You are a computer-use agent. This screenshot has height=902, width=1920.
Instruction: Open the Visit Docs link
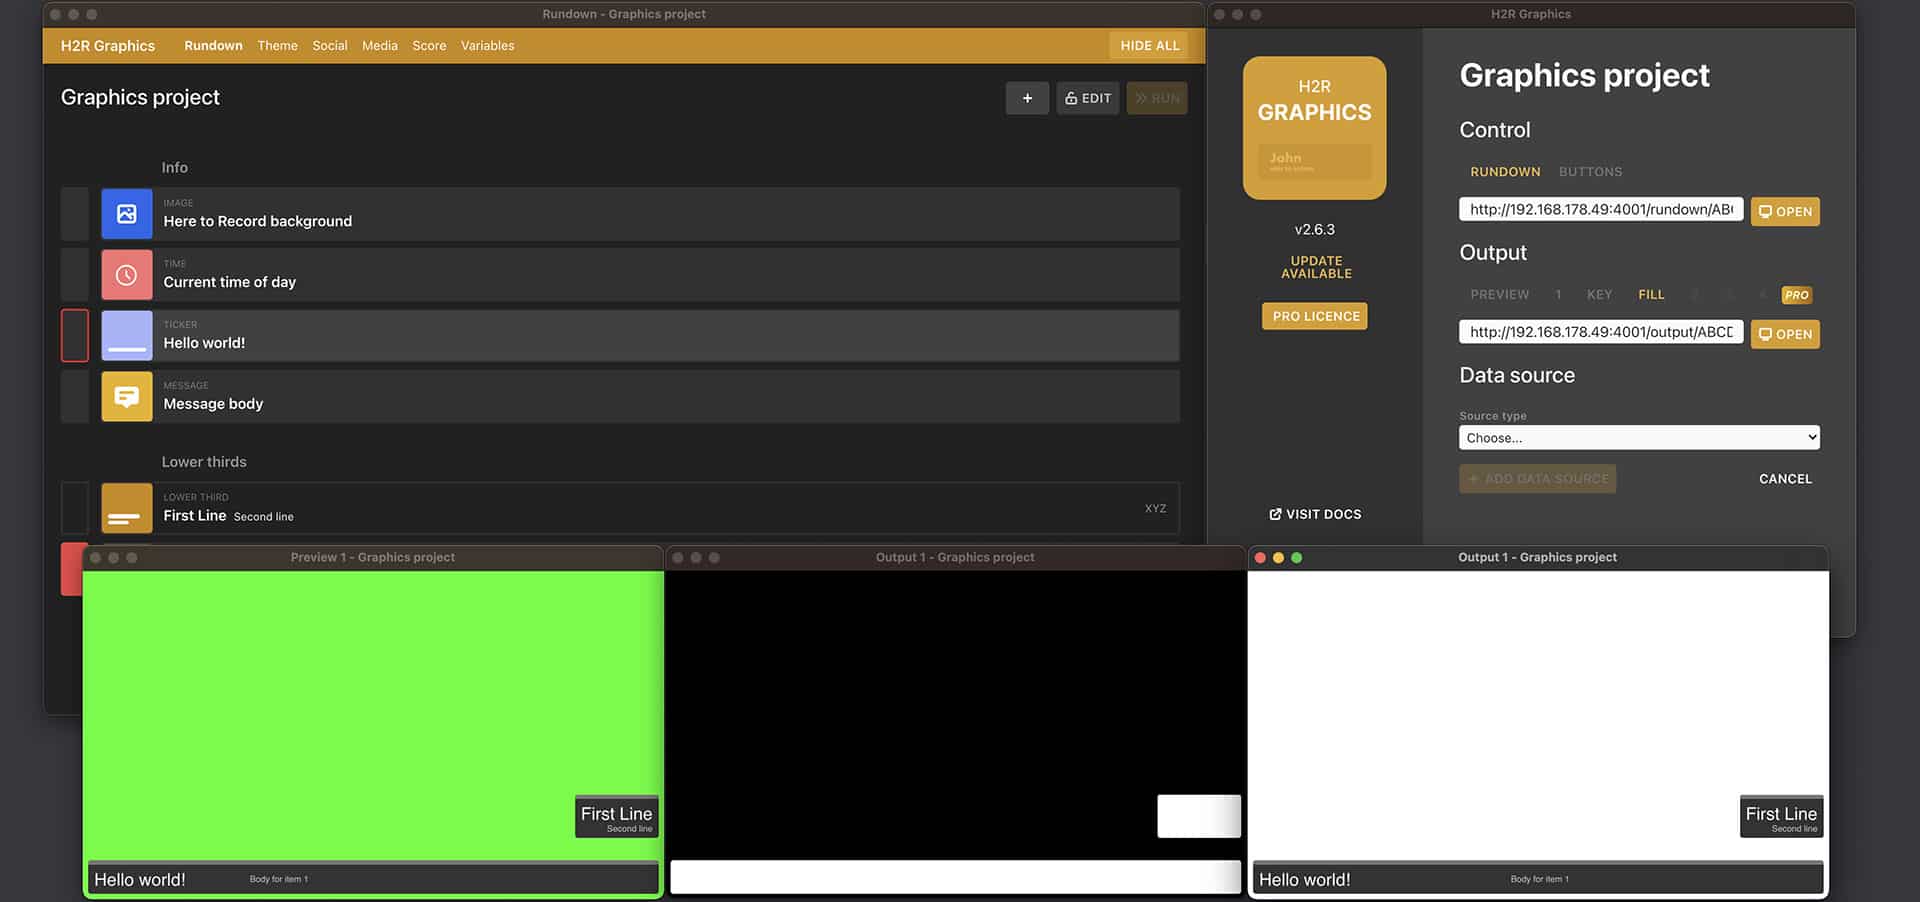coord(1315,514)
